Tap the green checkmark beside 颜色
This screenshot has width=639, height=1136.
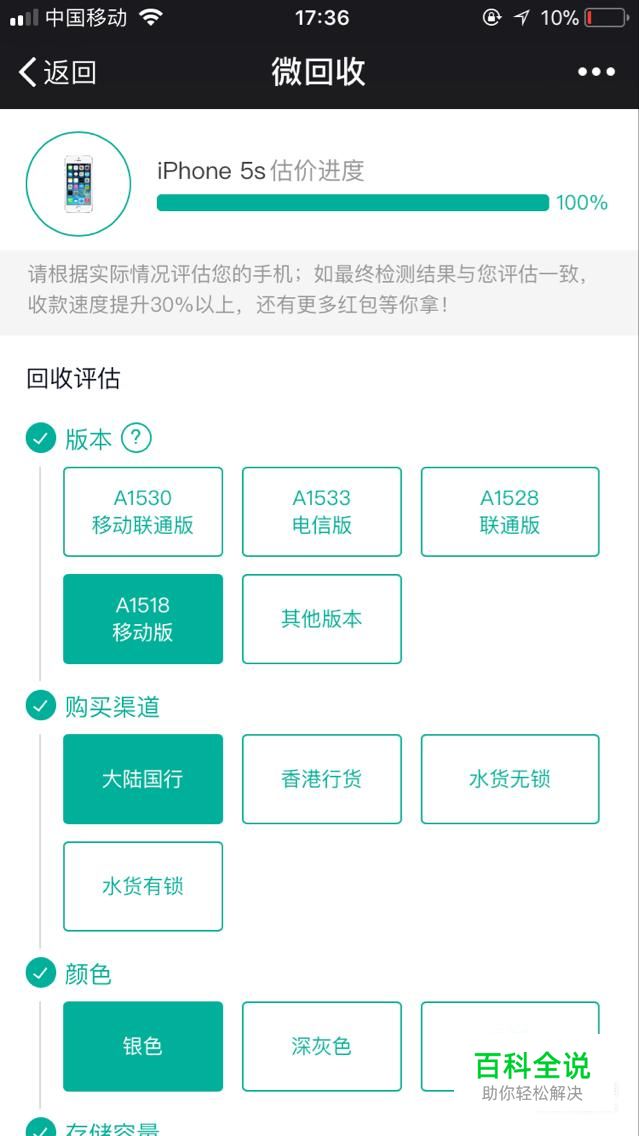point(40,972)
